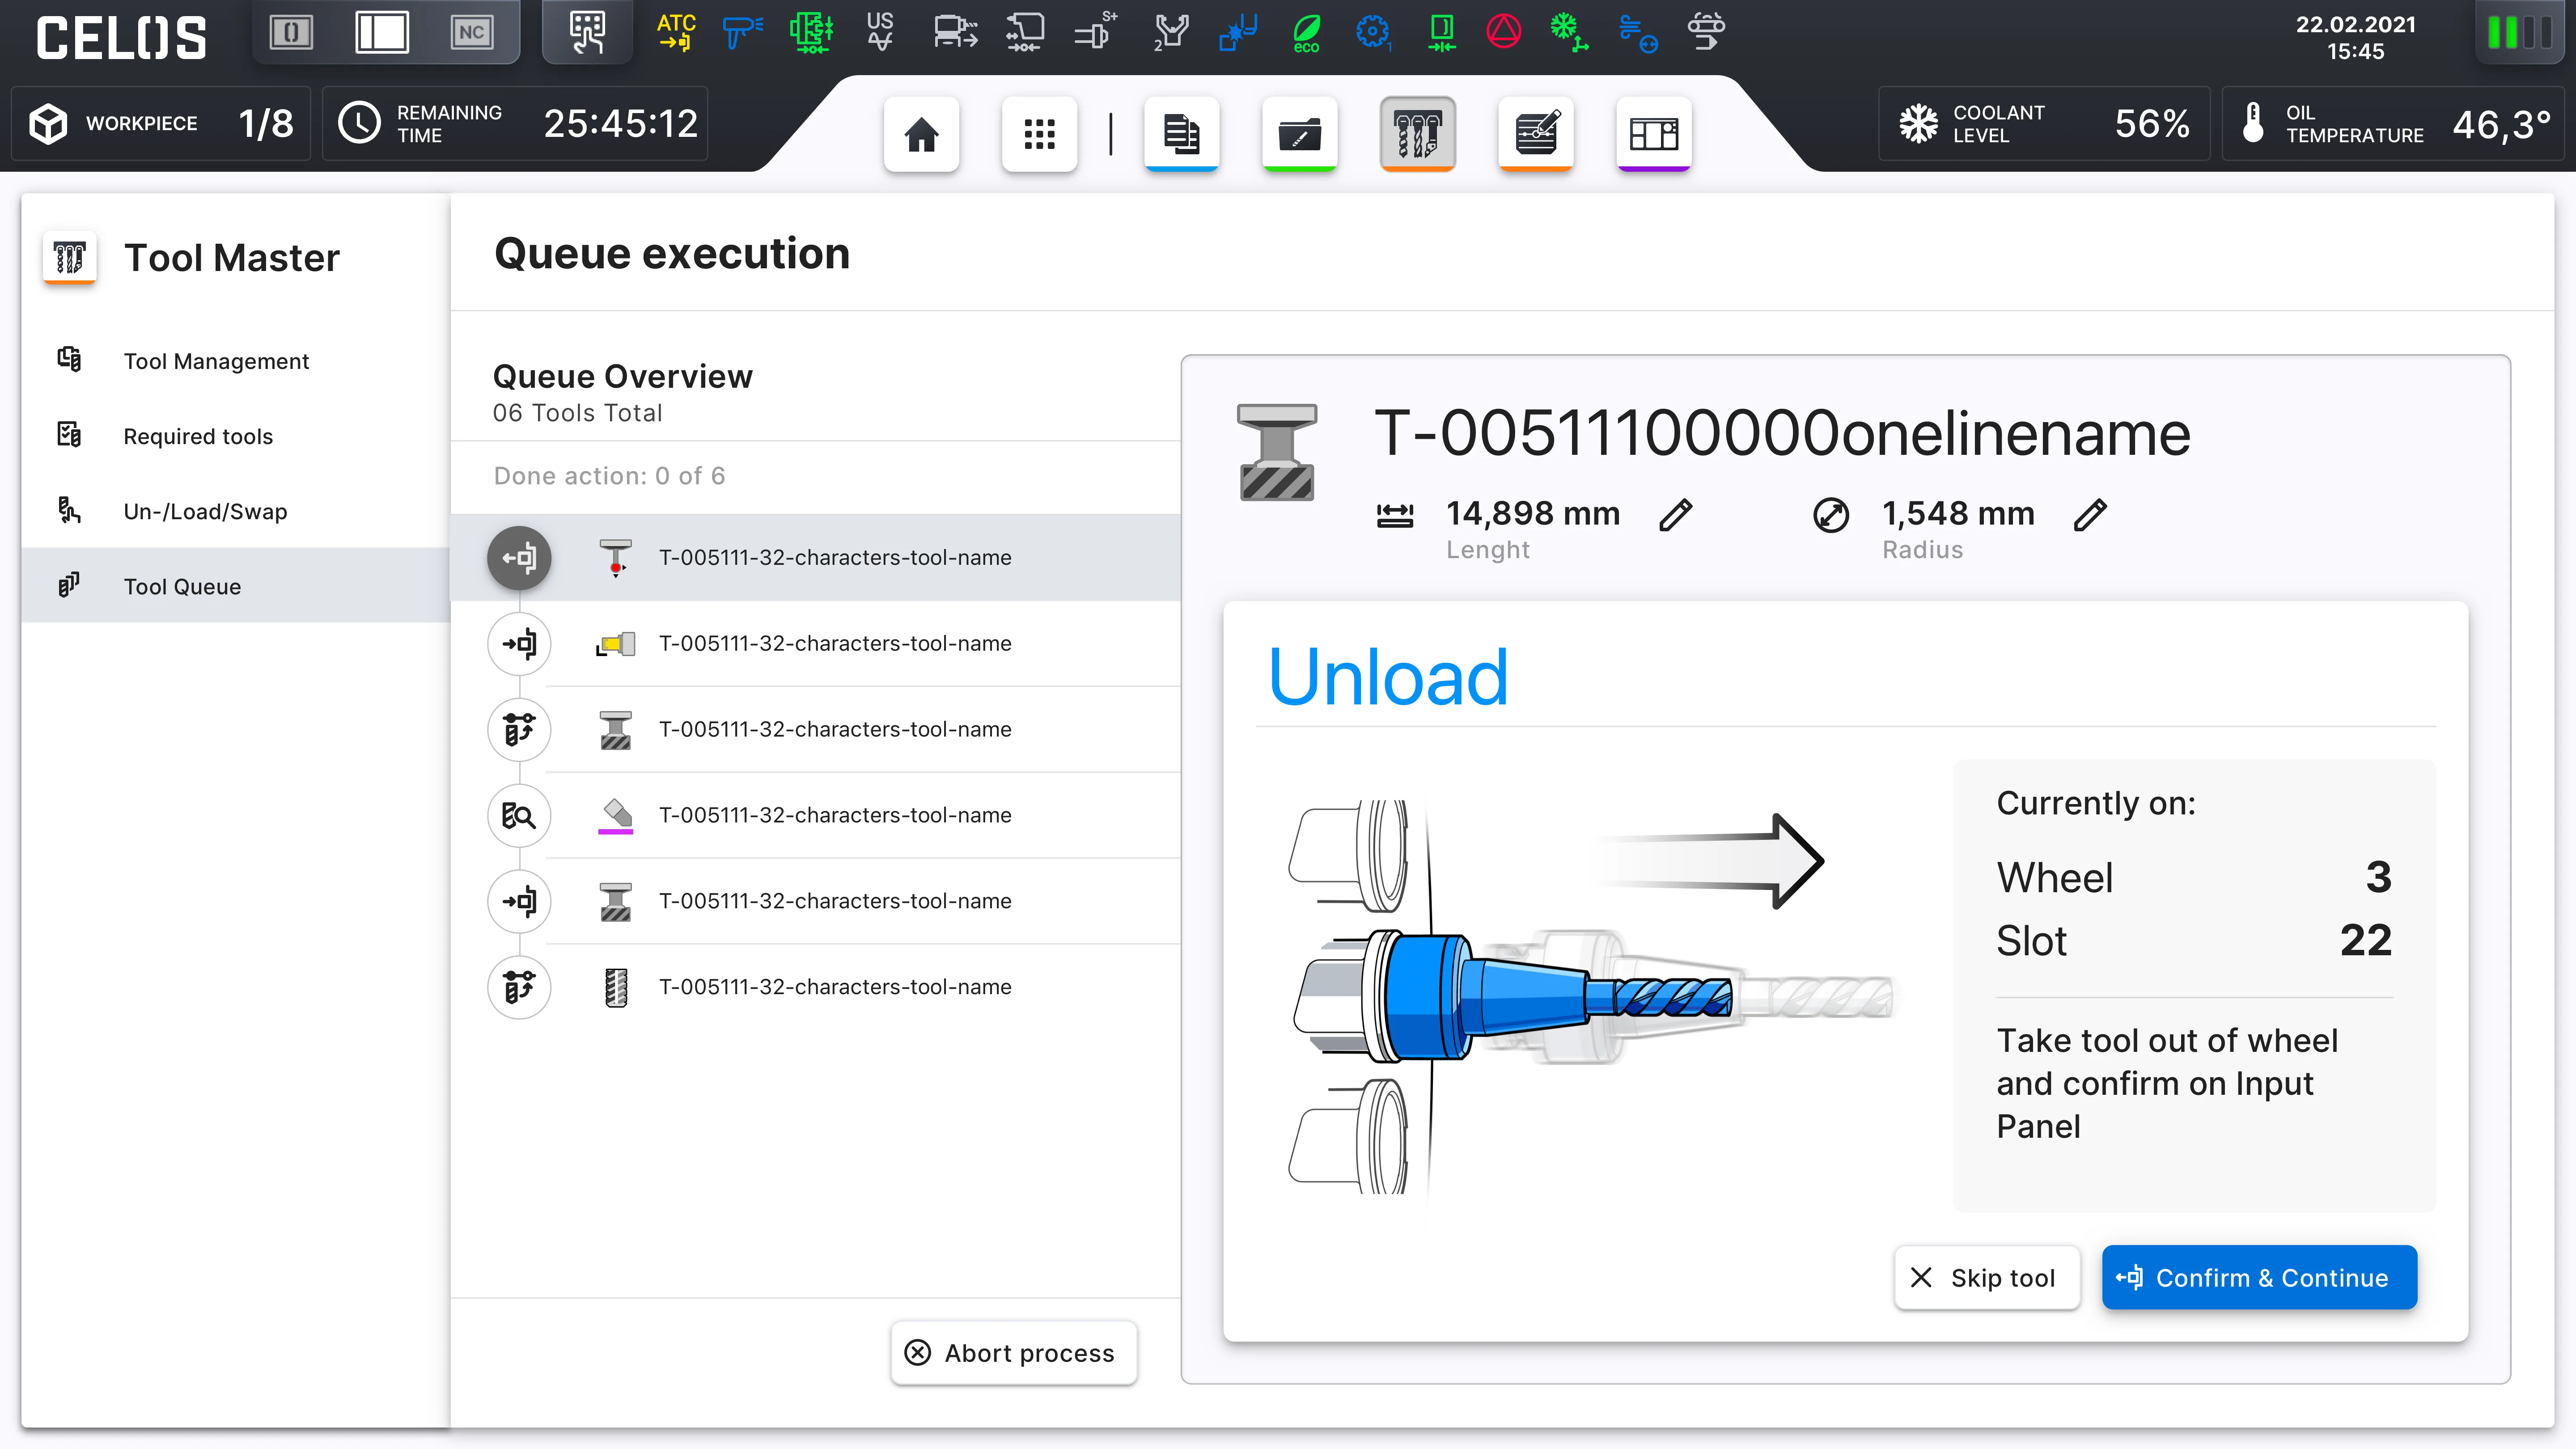Screen dimensions: 2576x1449
Task: Click the gripper icon labeled 2
Action: (x=1170, y=32)
